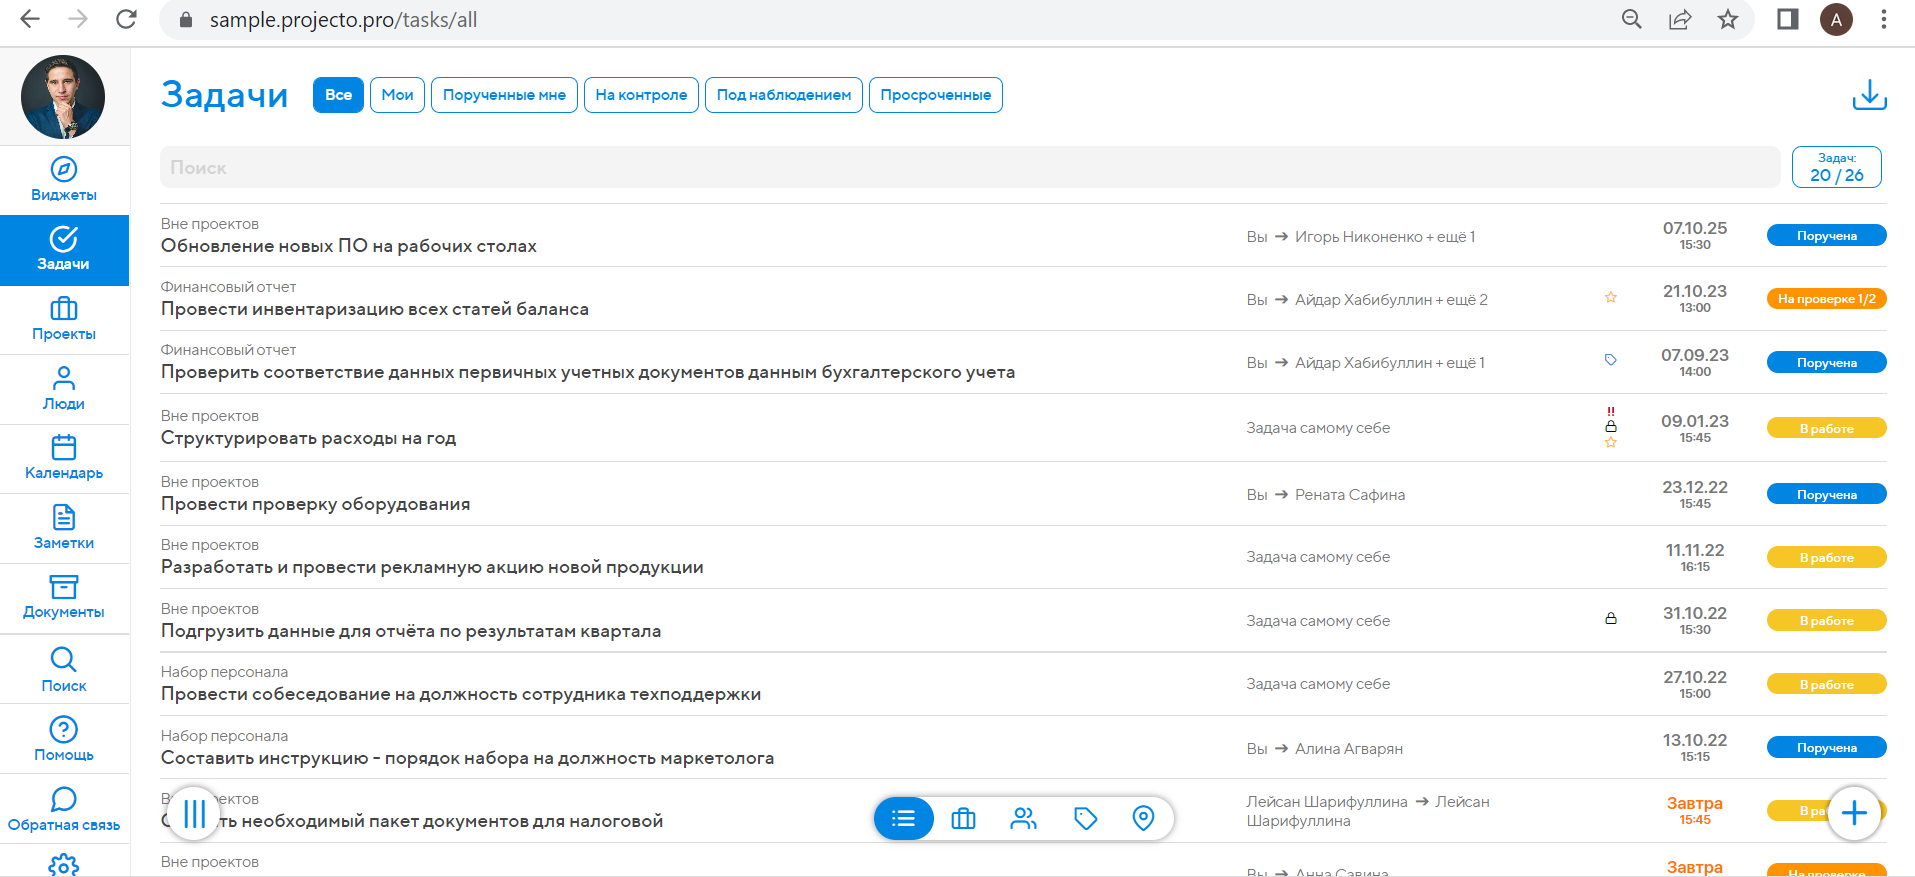Open the Виджеты compass icon

tap(64, 169)
